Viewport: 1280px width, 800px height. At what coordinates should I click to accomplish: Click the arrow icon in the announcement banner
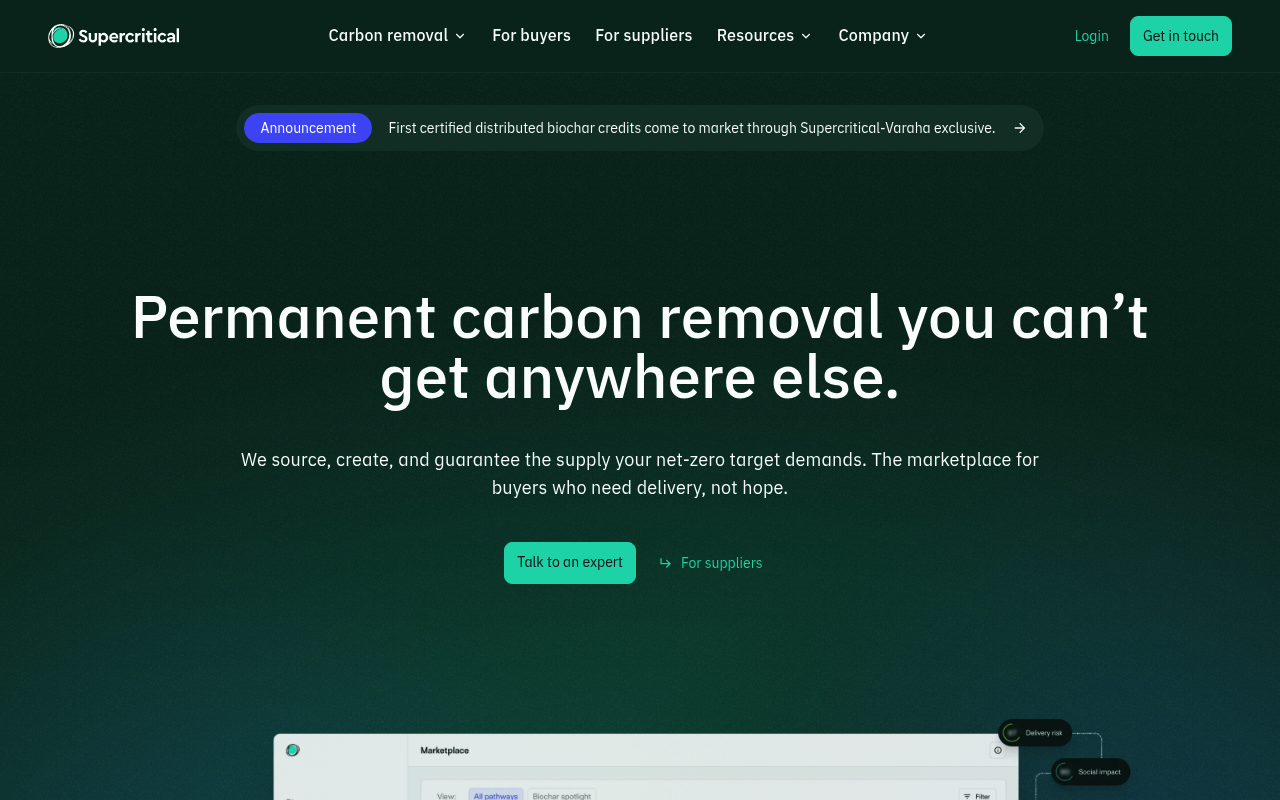tap(1020, 128)
